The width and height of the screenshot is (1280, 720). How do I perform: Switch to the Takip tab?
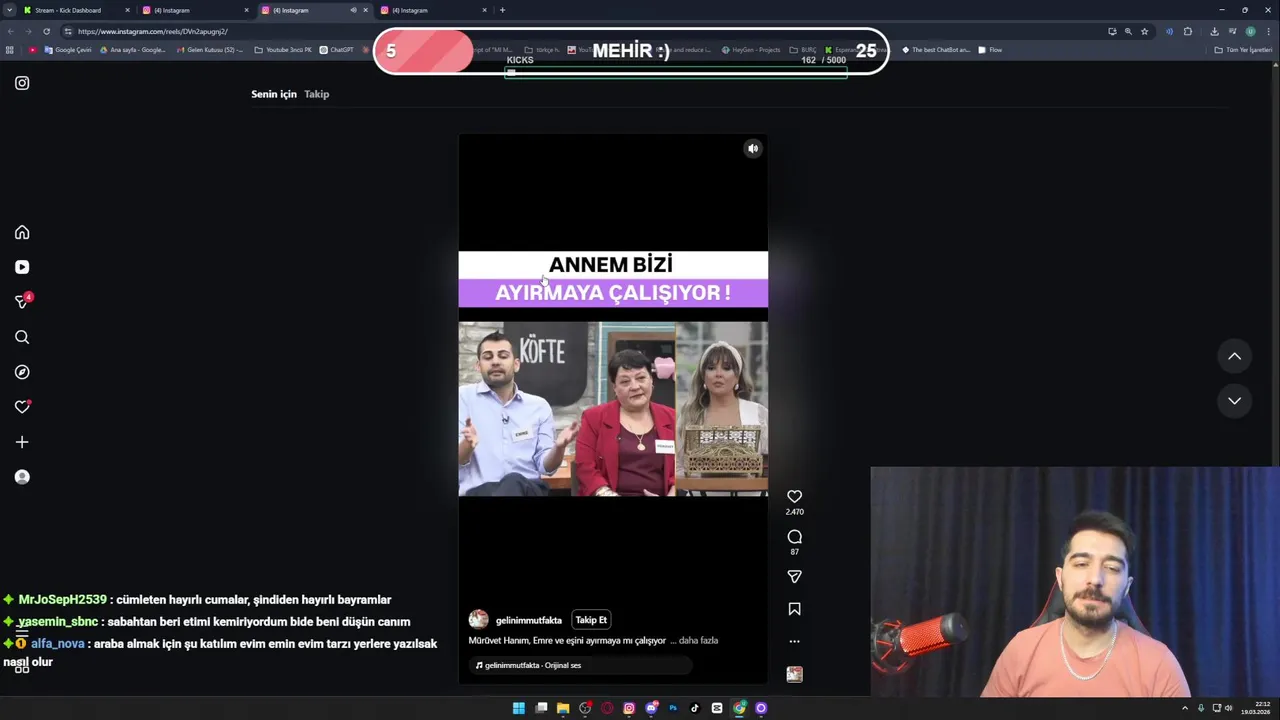pos(316,94)
